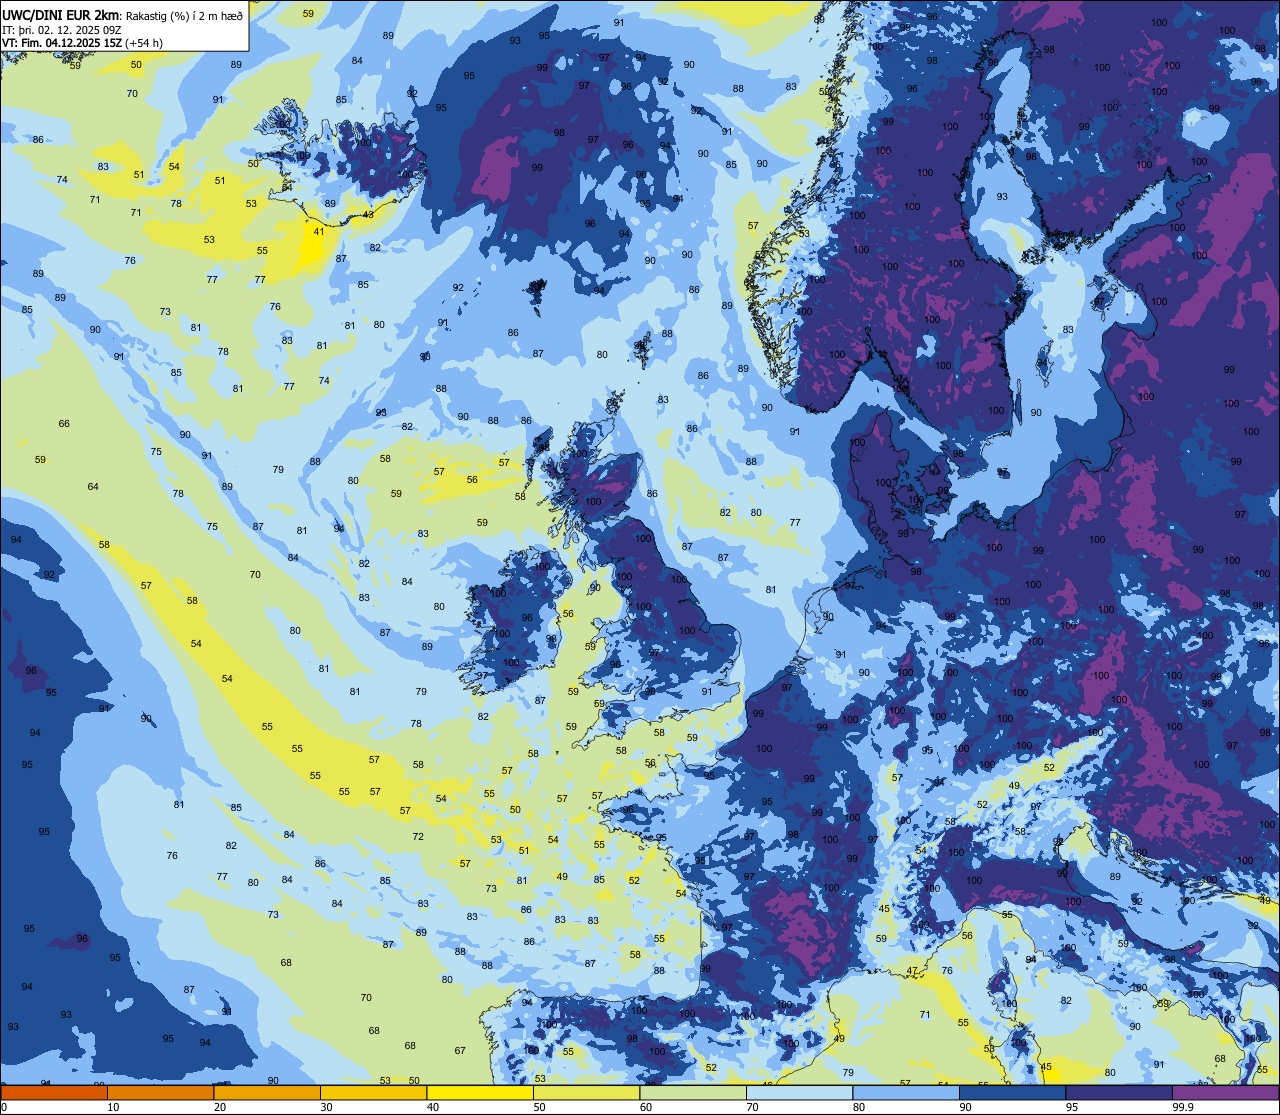Select the pale yellow 50–60 legend block
The width and height of the screenshot is (1280, 1115).
coord(587,1092)
